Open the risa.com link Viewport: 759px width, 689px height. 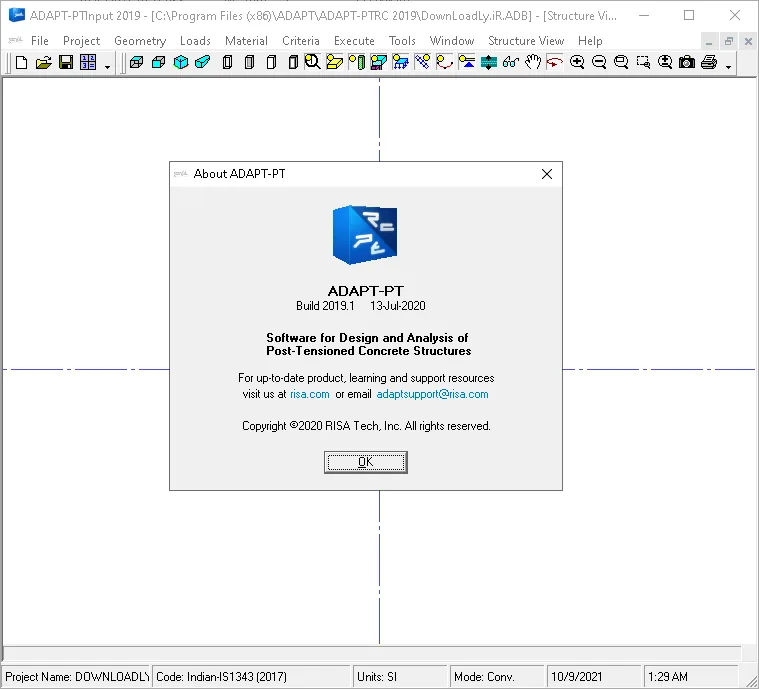[310, 394]
